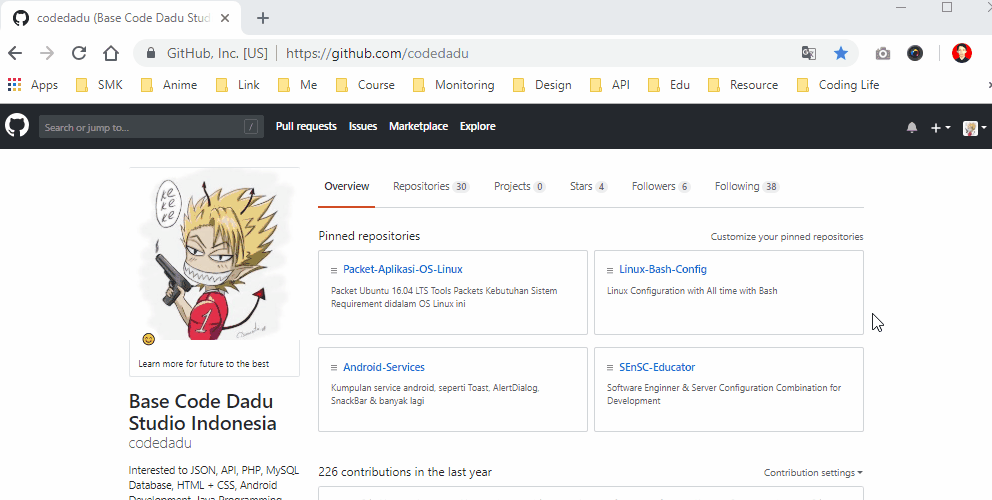Switch to the Repositories tab

(x=430, y=187)
